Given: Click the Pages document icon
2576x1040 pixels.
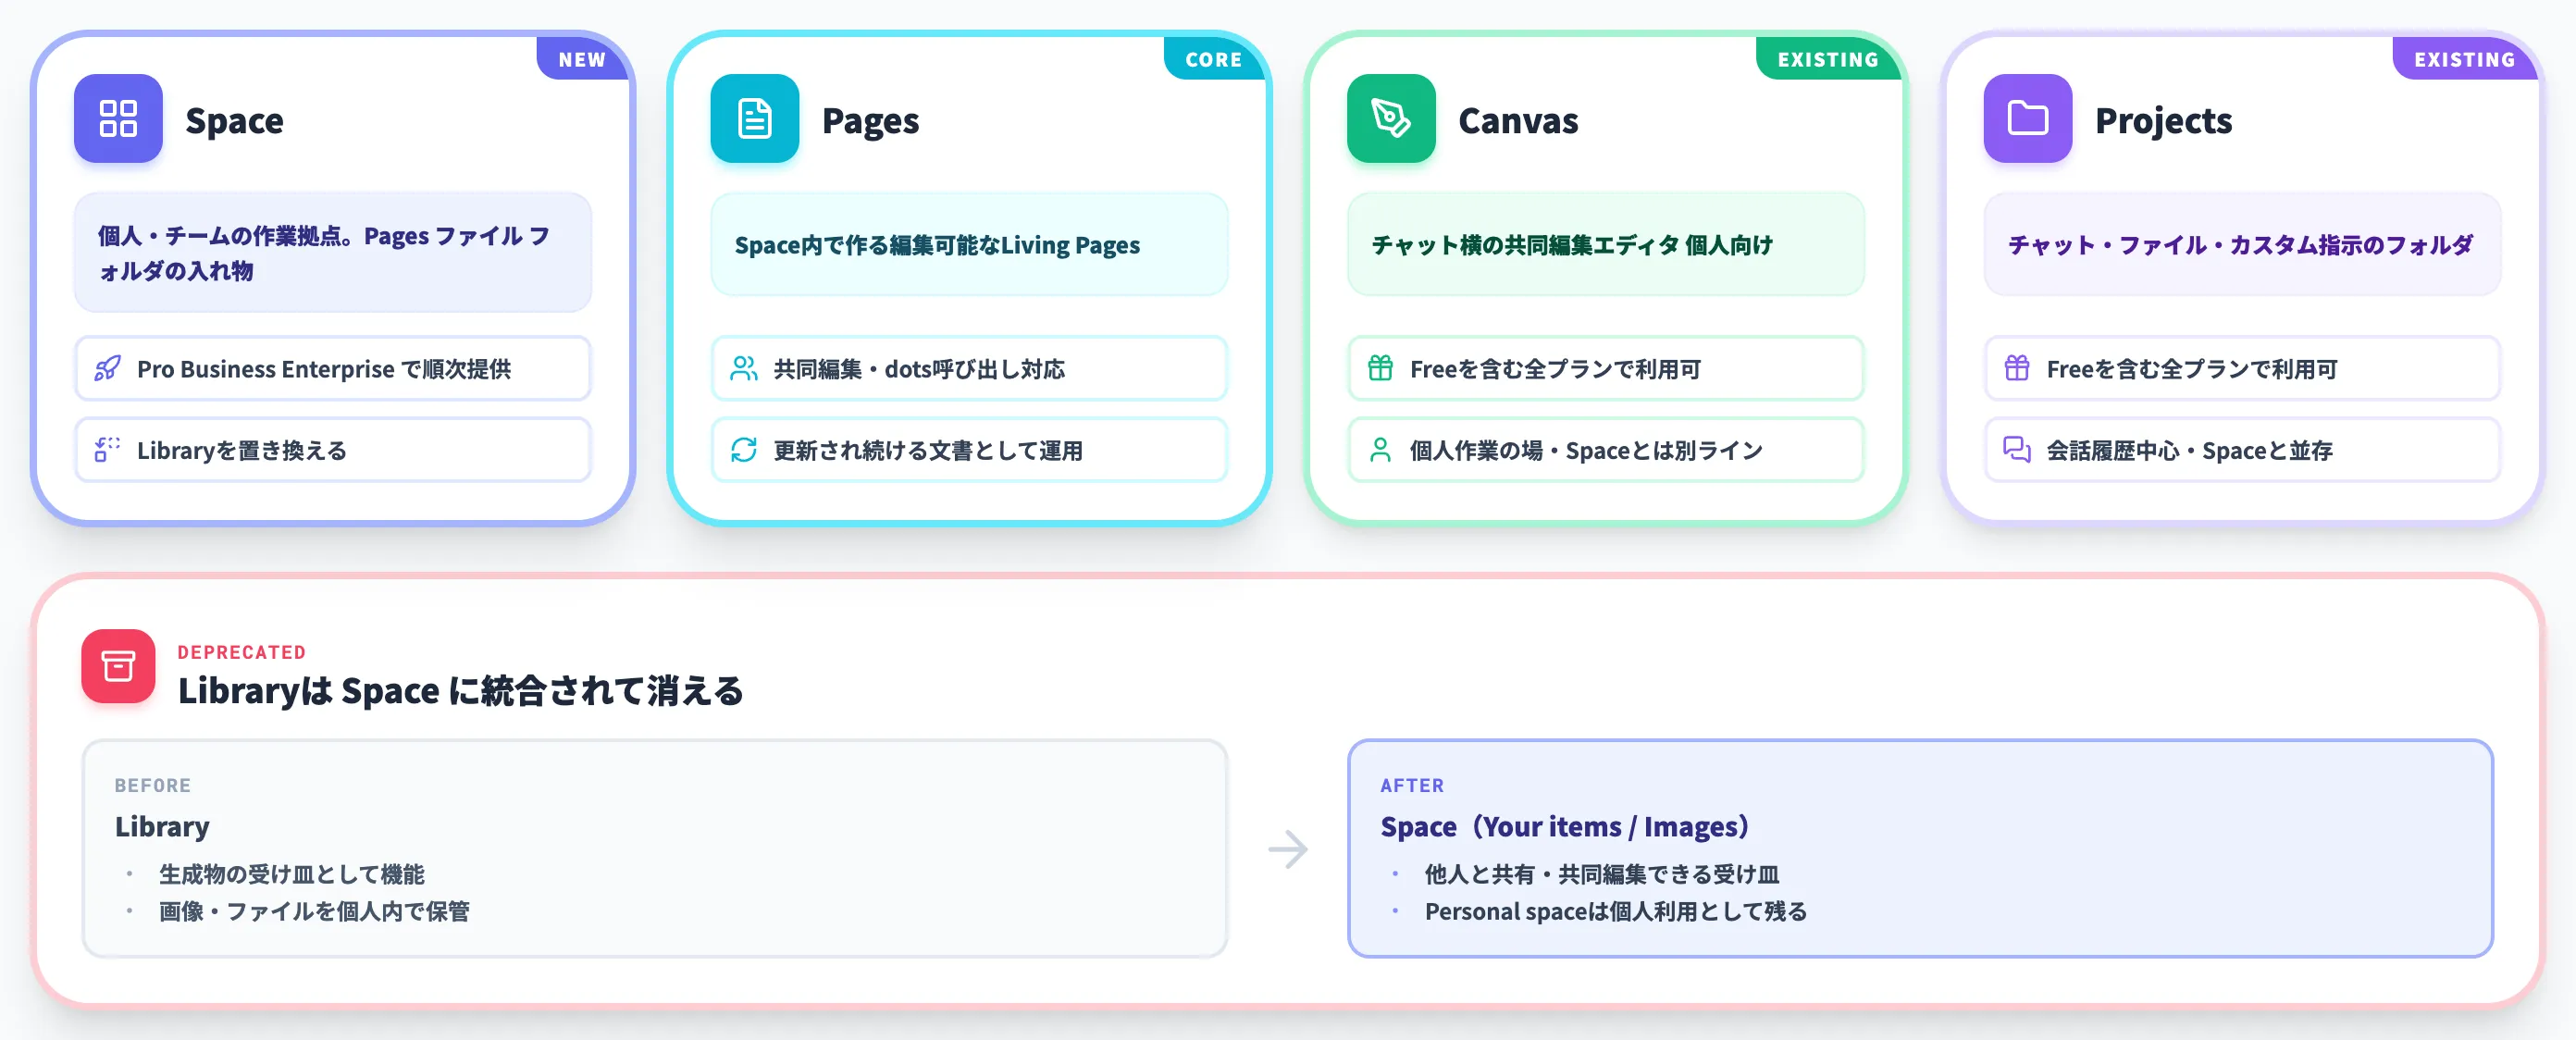Looking at the screenshot, I should point(755,118).
